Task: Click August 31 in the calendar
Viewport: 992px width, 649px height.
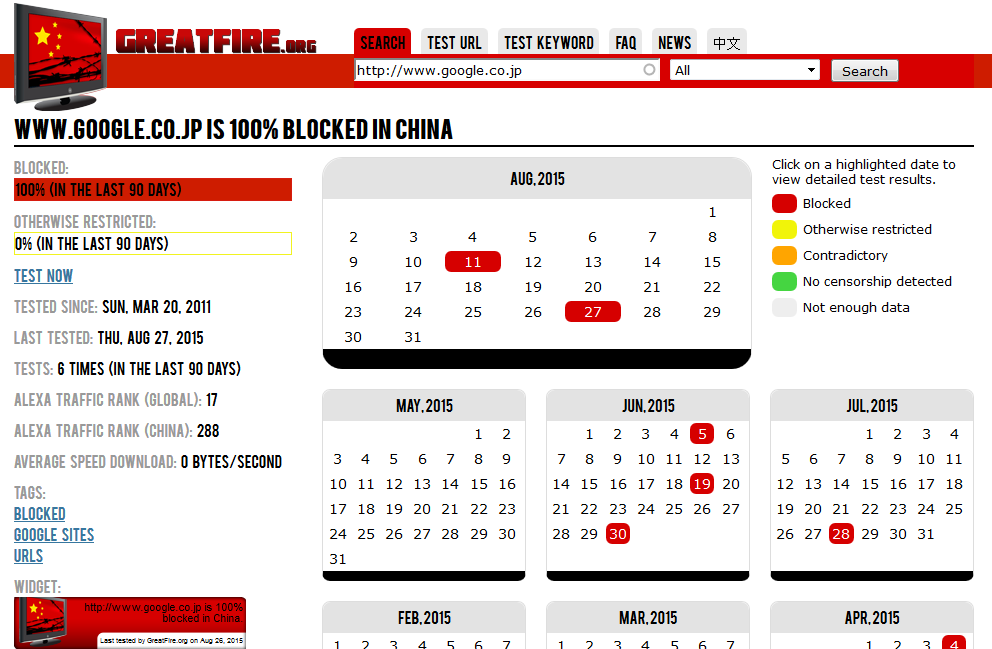Action: [x=412, y=337]
